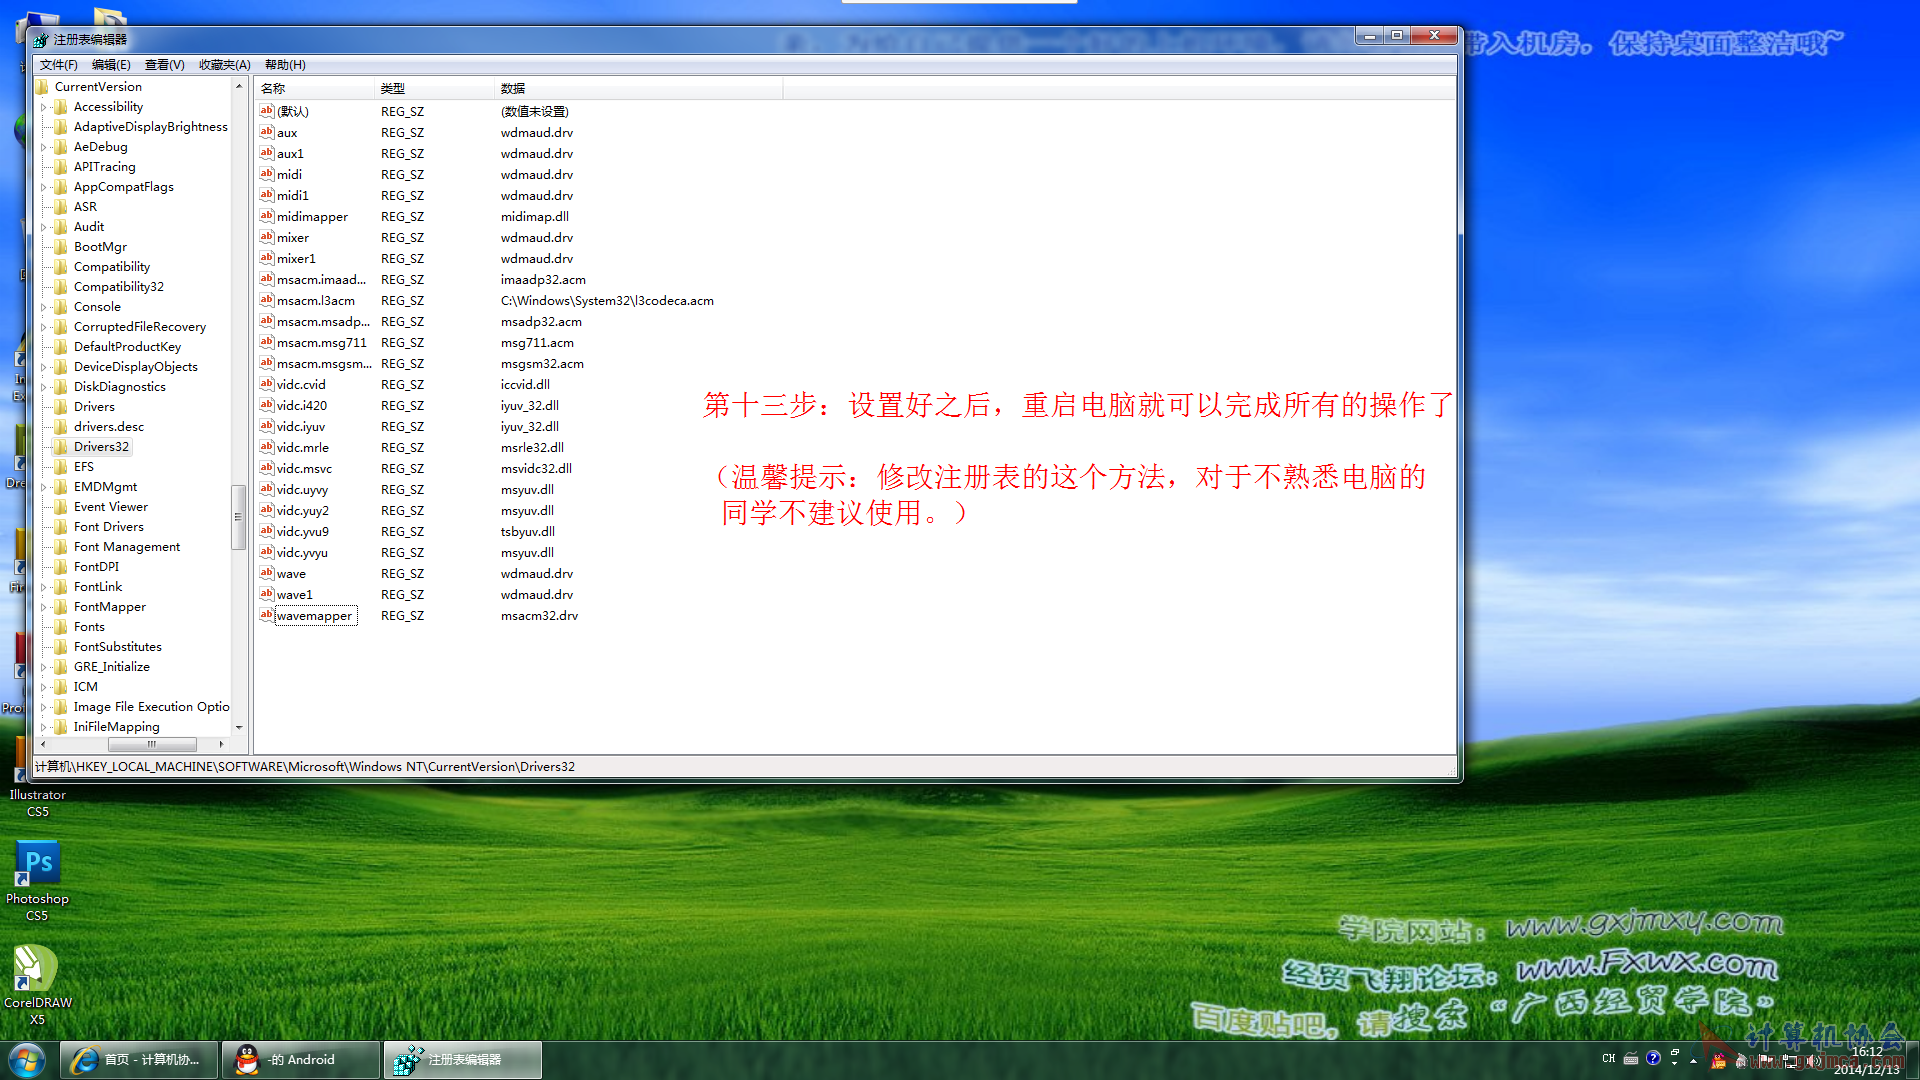This screenshot has width=1920, height=1080.
Task: Click the taskbar clock showing 16:12
Action: [1866, 1060]
